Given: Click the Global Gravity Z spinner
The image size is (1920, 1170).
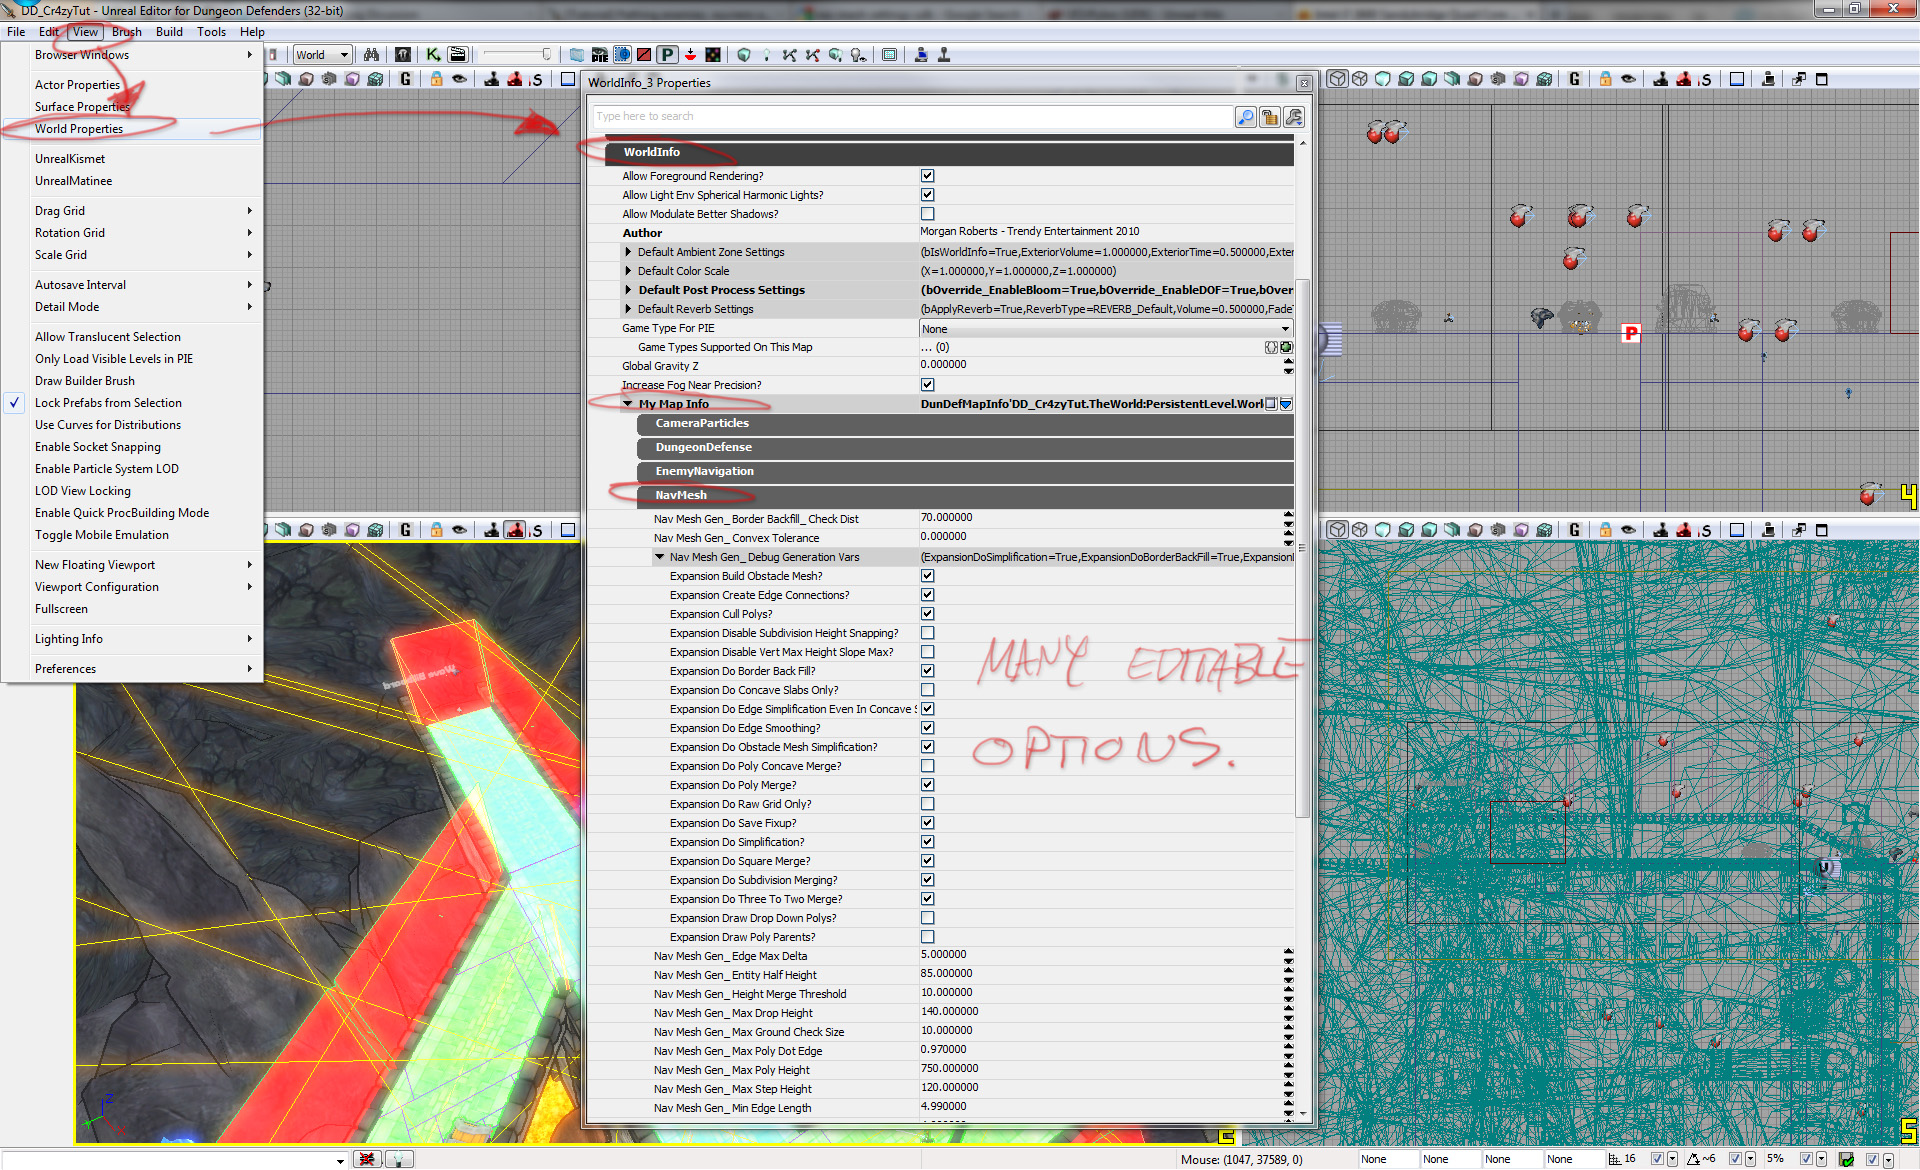Looking at the screenshot, I should pyautogui.click(x=1288, y=366).
